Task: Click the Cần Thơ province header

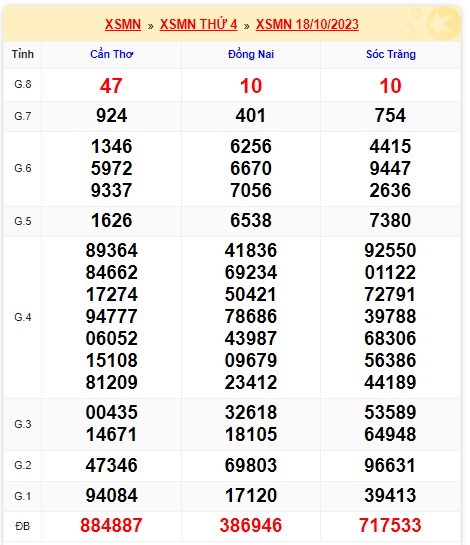Action: 112,54
